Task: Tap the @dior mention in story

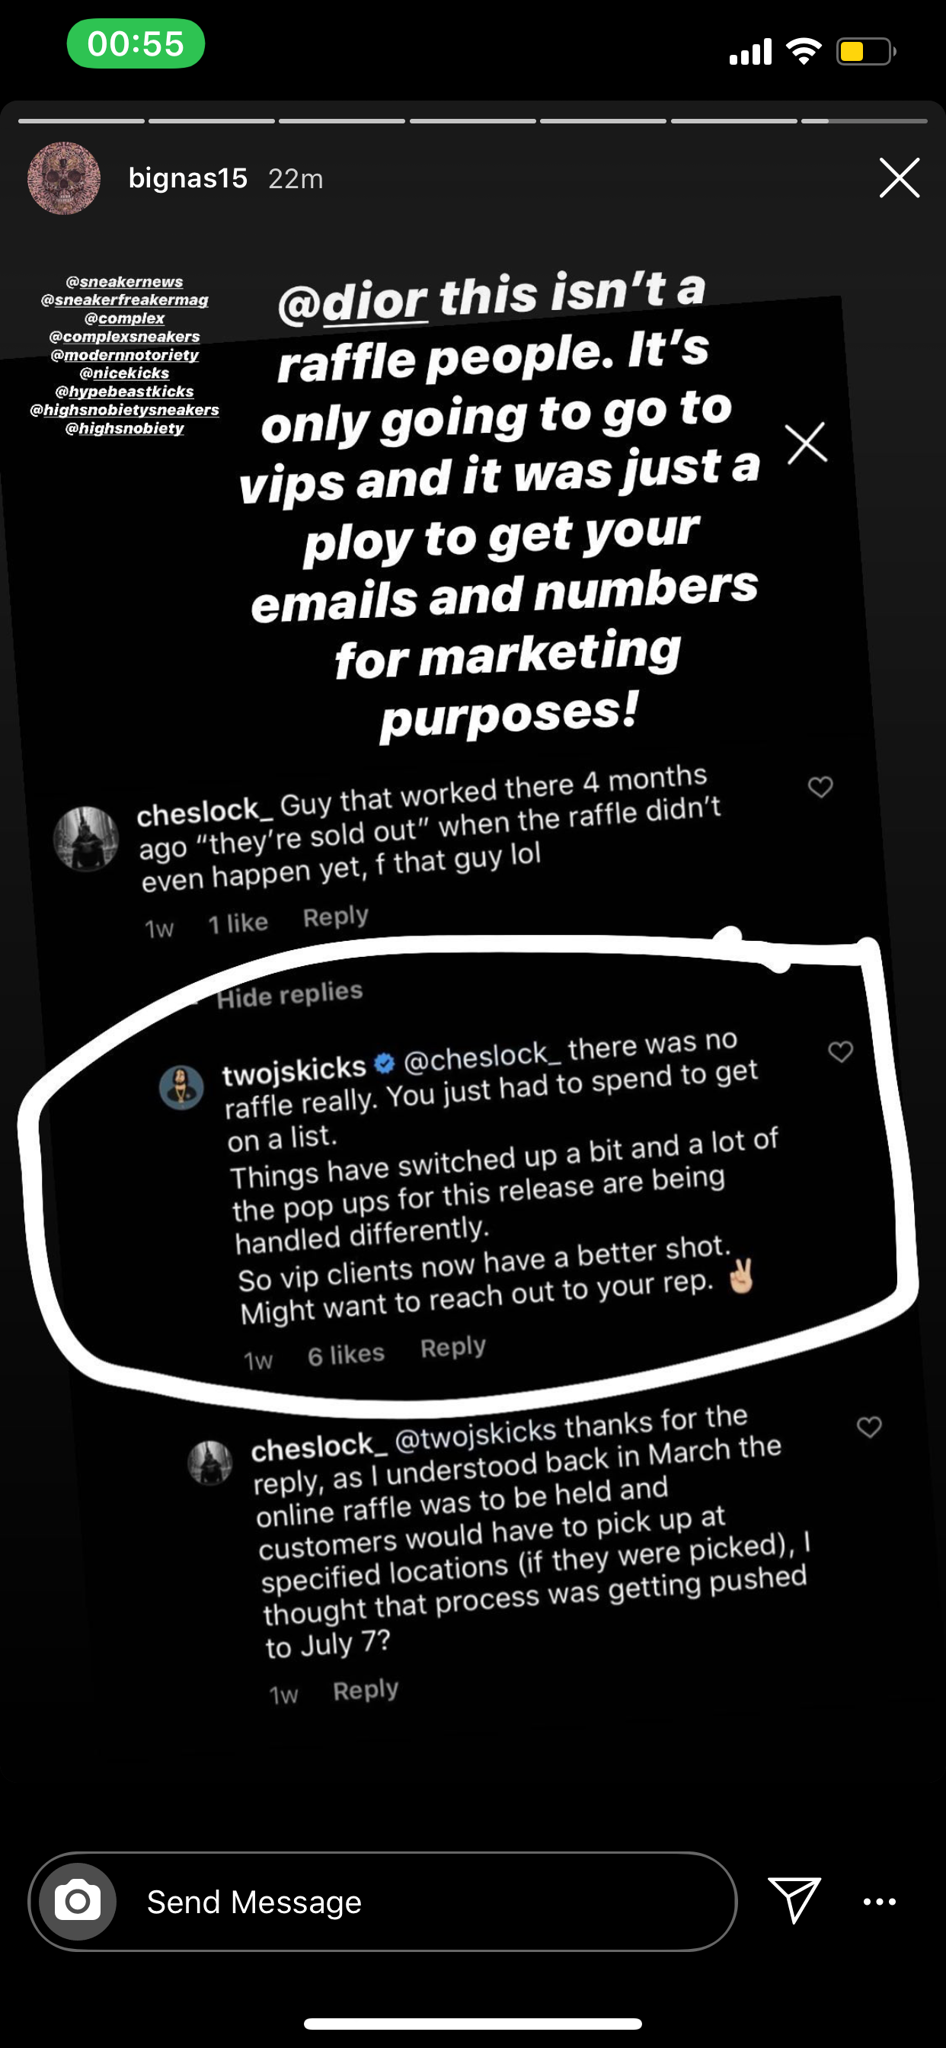Action: point(352,302)
